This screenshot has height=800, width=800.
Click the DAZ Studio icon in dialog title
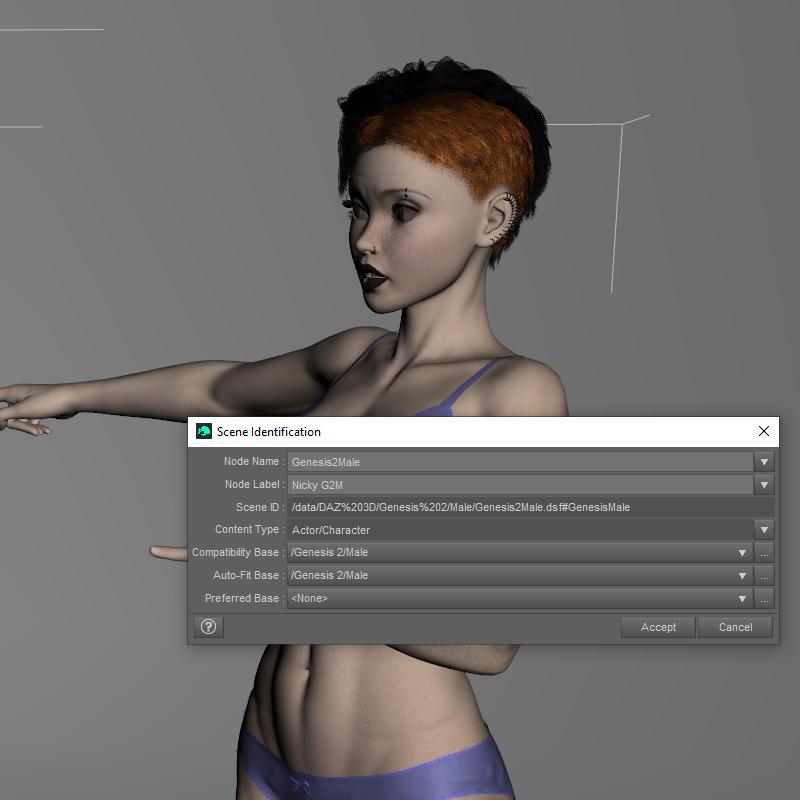click(x=204, y=431)
